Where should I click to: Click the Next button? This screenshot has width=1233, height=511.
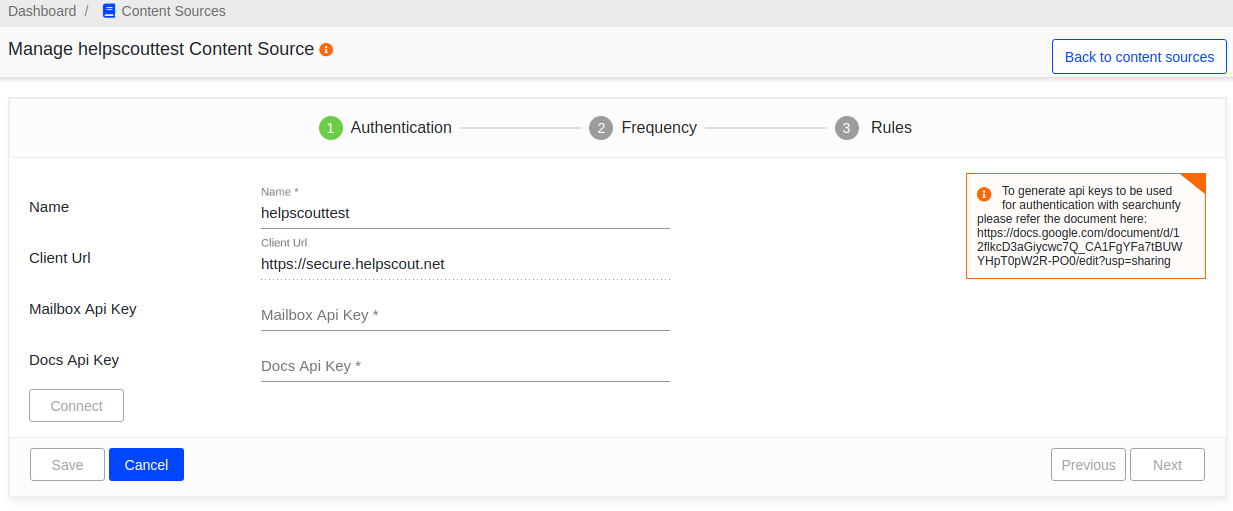pos(1167,465)
